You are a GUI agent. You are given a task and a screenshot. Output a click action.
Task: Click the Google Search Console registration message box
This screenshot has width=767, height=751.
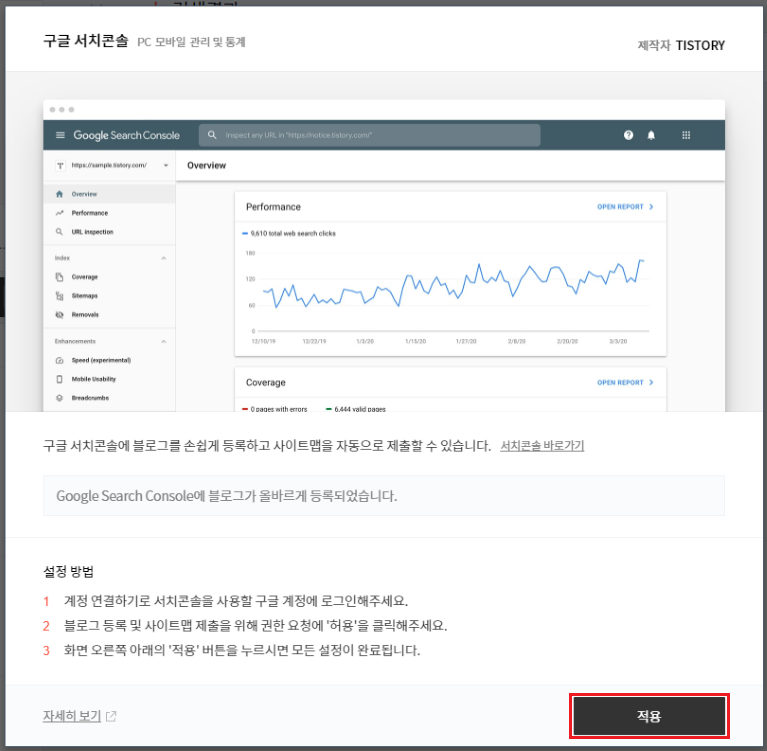384,496
